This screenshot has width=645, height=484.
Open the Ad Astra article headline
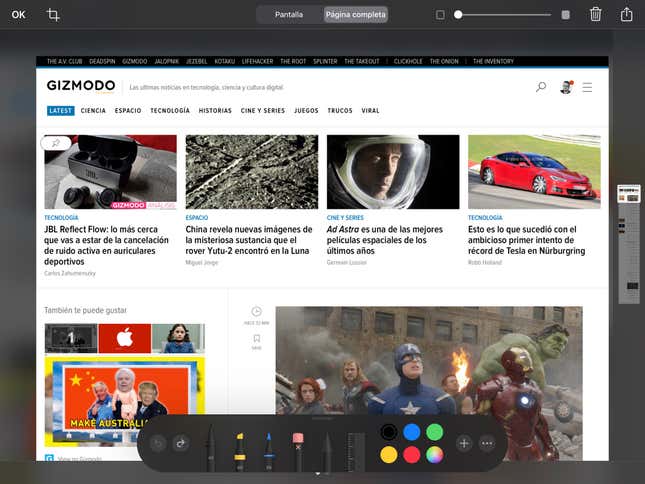385,240
